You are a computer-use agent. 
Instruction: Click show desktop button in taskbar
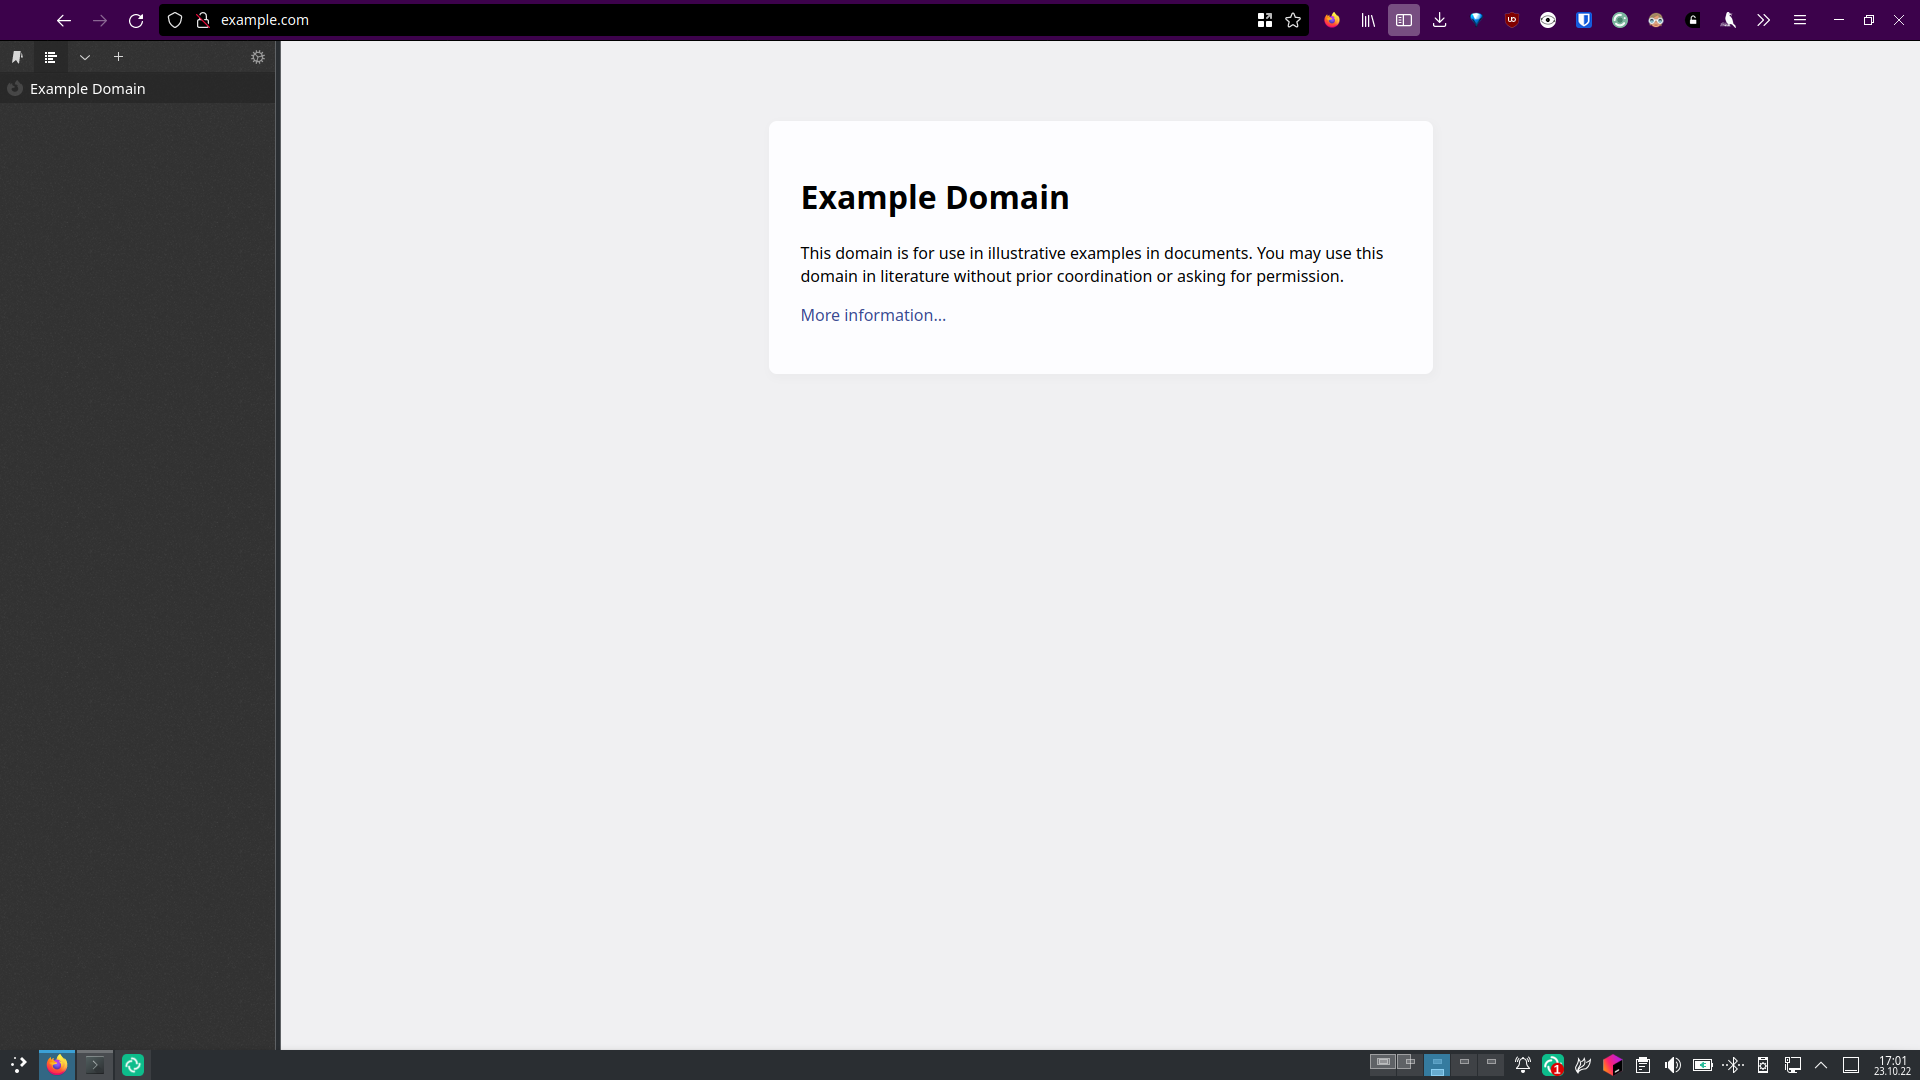[x=1851, y=1065]
